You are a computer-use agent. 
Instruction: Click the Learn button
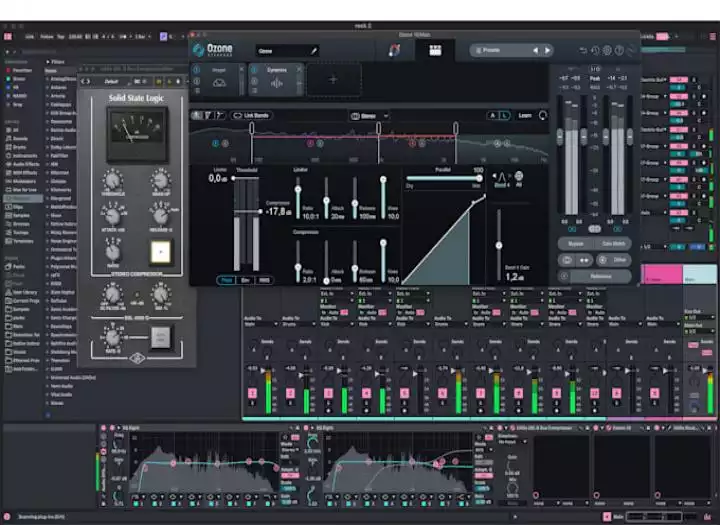coord(525,115)
